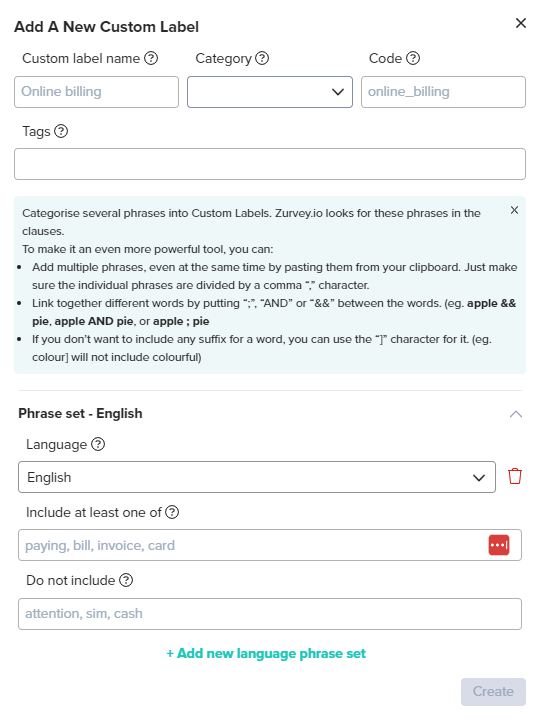Click help icon beside Category label
Viewport: 540px width, 721px height.
click(x=262, y=58)
